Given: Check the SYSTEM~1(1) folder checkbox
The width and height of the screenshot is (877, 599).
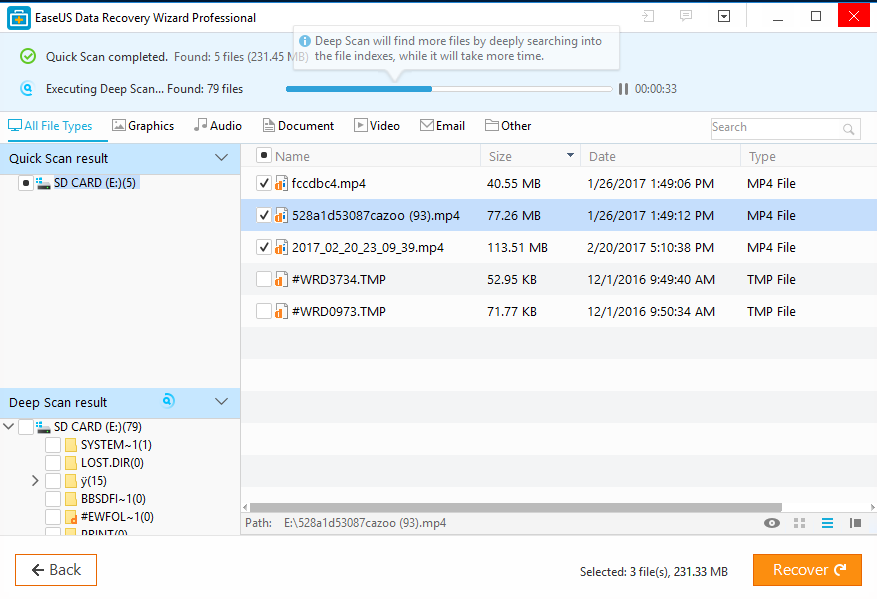Looking at the screenshot, I should coord(53,445).
